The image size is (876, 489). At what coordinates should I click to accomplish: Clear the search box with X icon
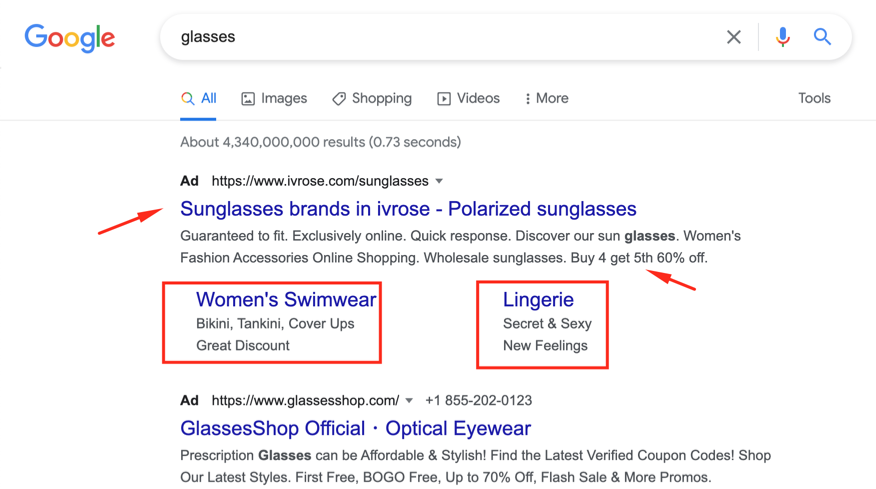click(x=734, y=37)
